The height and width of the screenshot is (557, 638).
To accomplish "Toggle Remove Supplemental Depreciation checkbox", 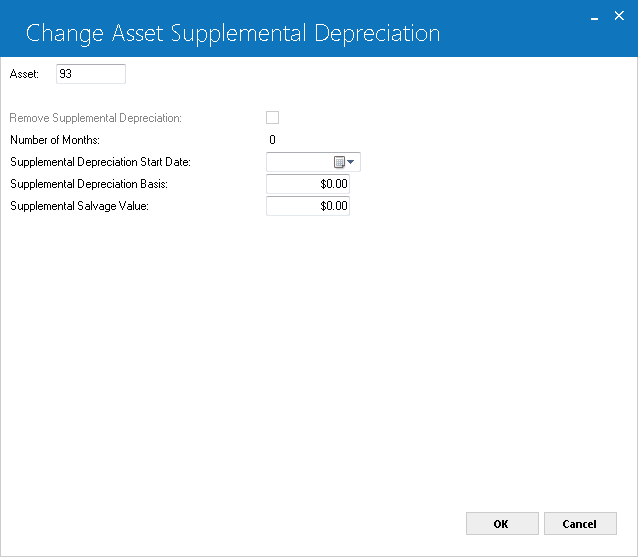I will [x=272, y=118].
